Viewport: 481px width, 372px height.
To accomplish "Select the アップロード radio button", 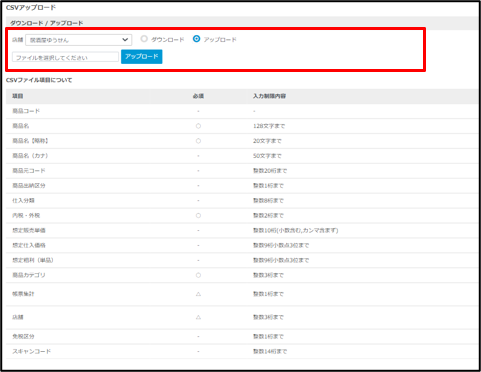I will point(197,39).
